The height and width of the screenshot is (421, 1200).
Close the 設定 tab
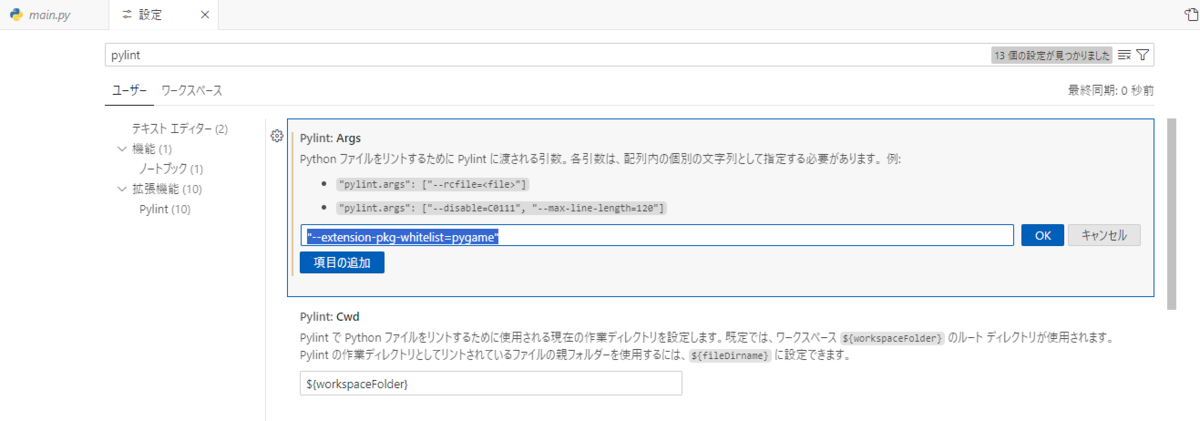204,15
